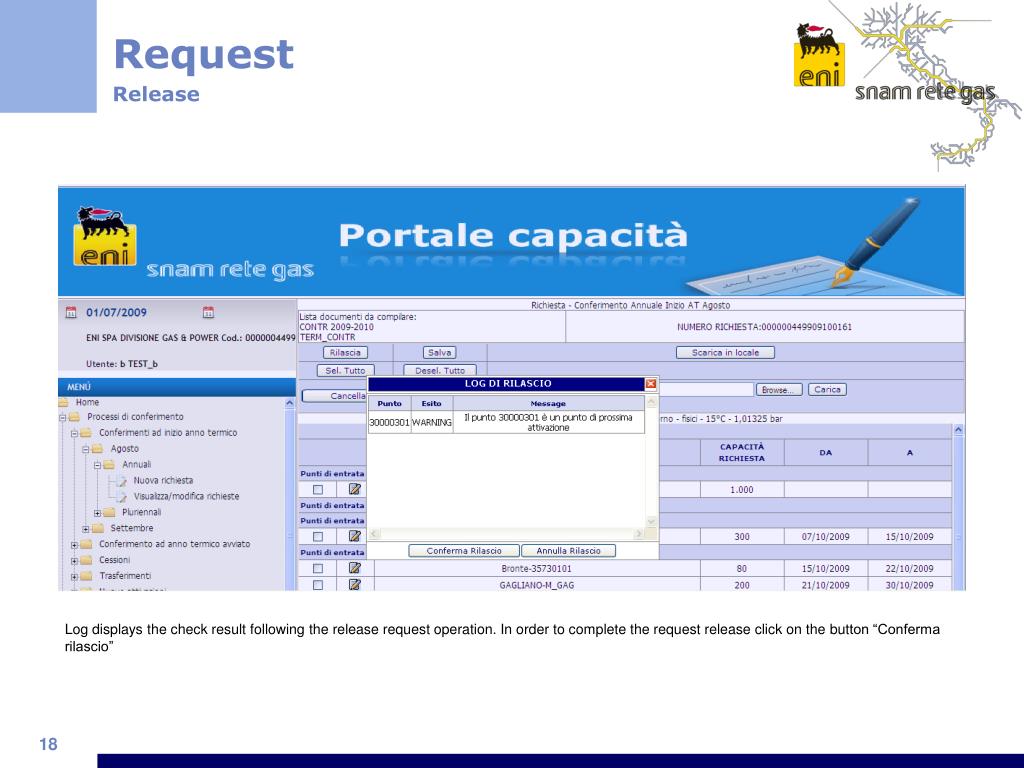
Task: Click the WARNING result cell in the log
Action: (432, 423)
